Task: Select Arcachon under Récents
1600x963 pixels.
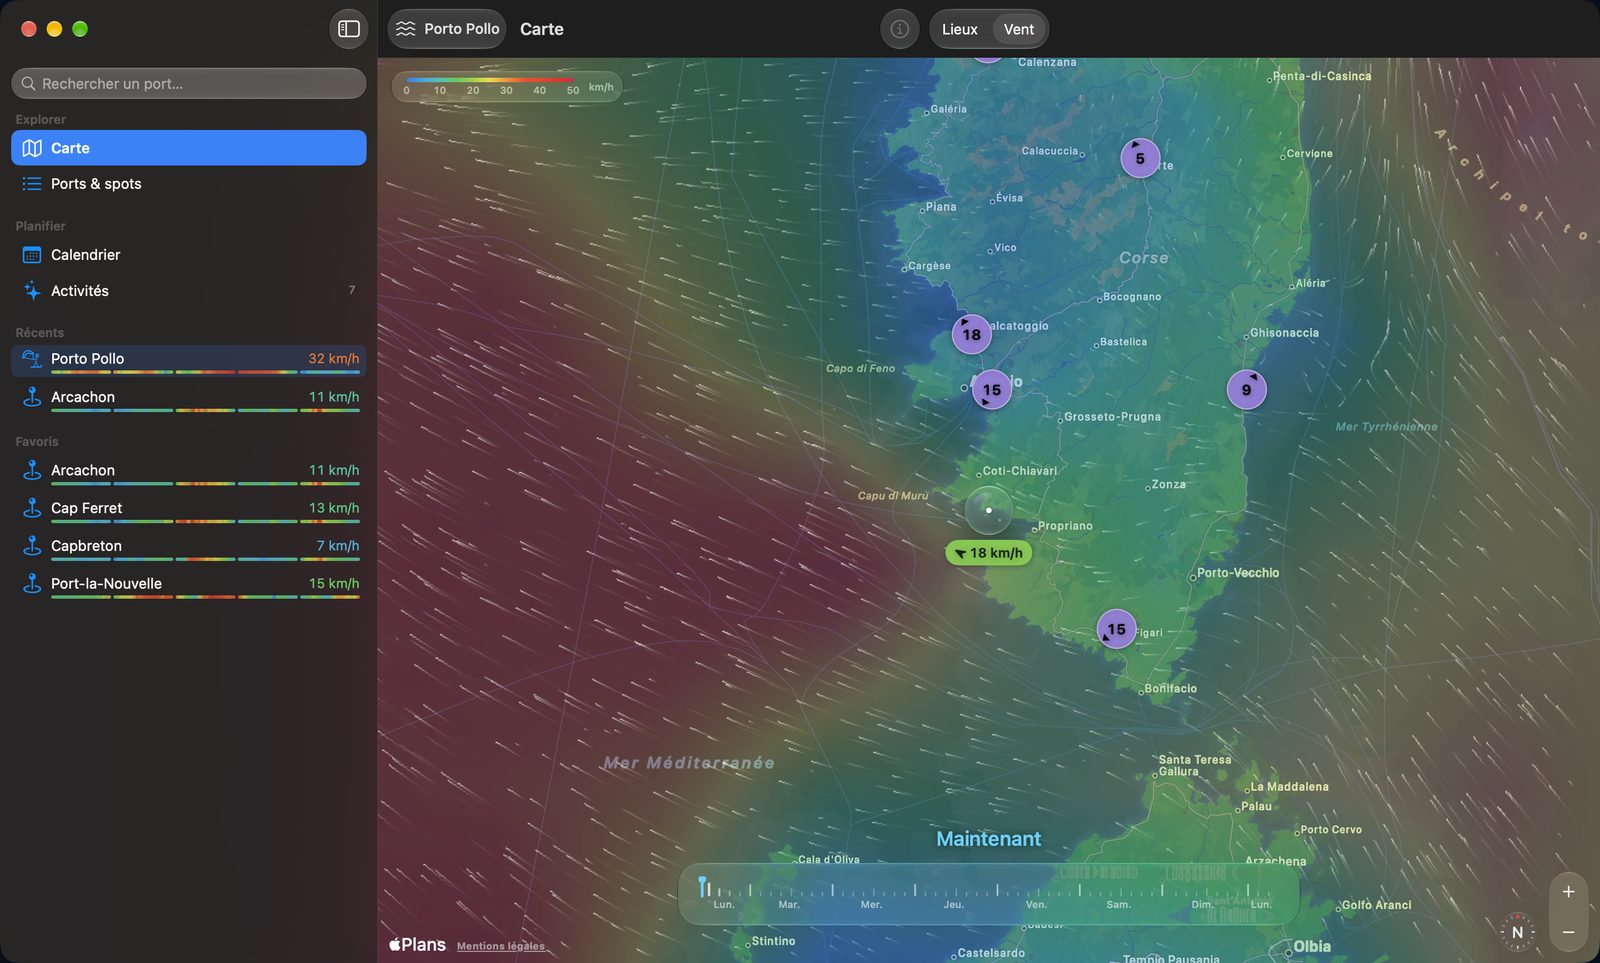Action: pyautogui.click(x=189, y=398)
